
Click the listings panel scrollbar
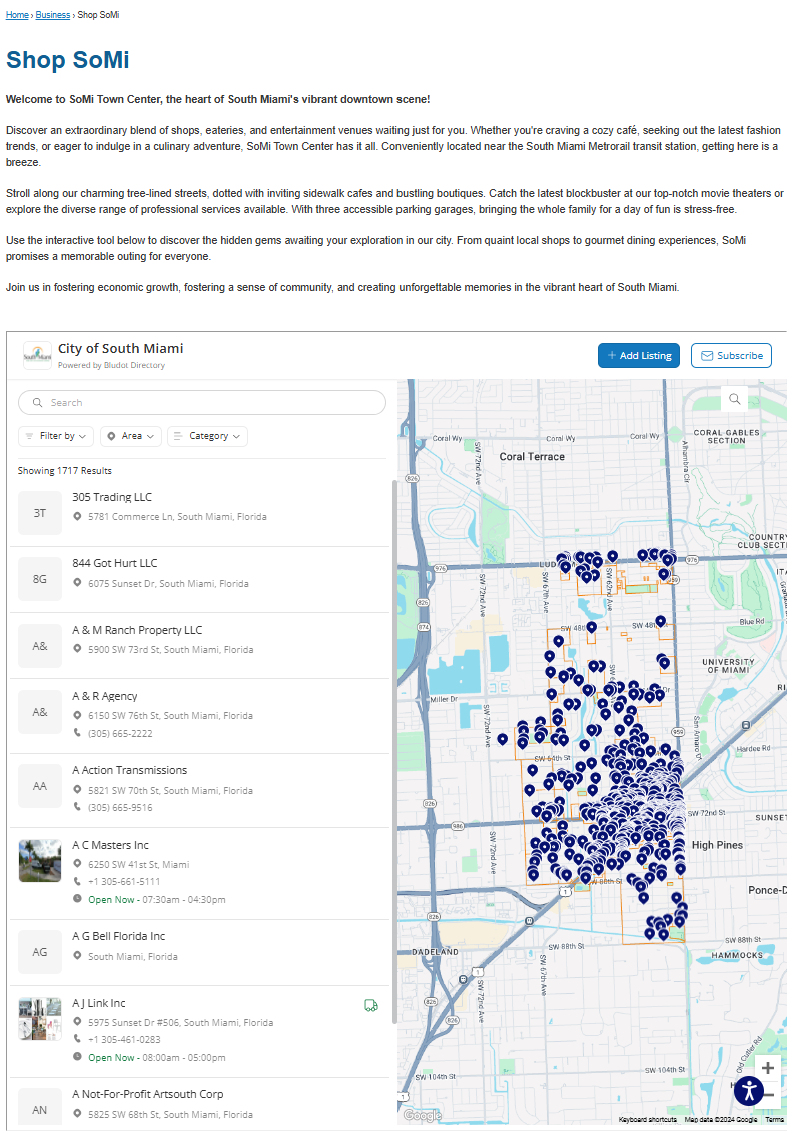click(x=393, y=750)
